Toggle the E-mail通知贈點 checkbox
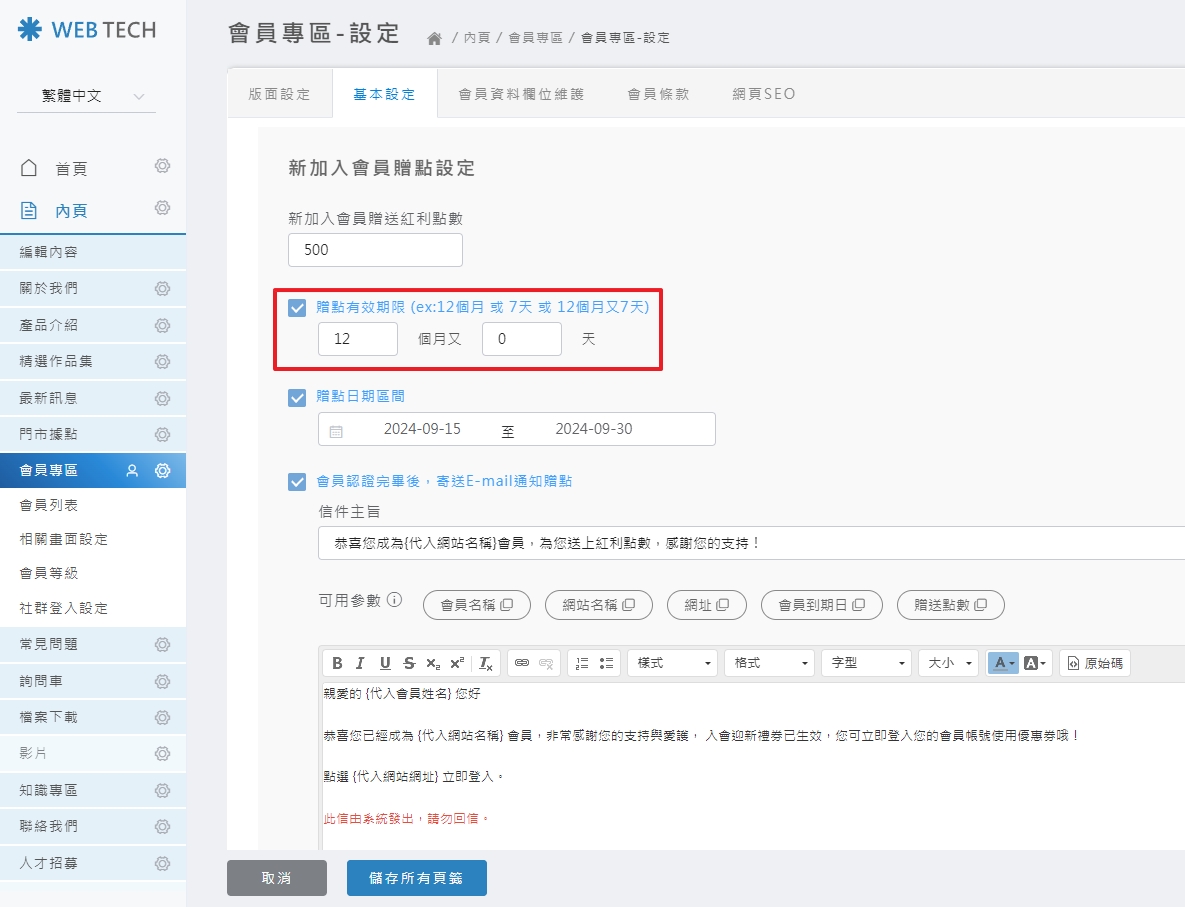The height and width of the screenshot is (907, 1185). click(297, 481)
